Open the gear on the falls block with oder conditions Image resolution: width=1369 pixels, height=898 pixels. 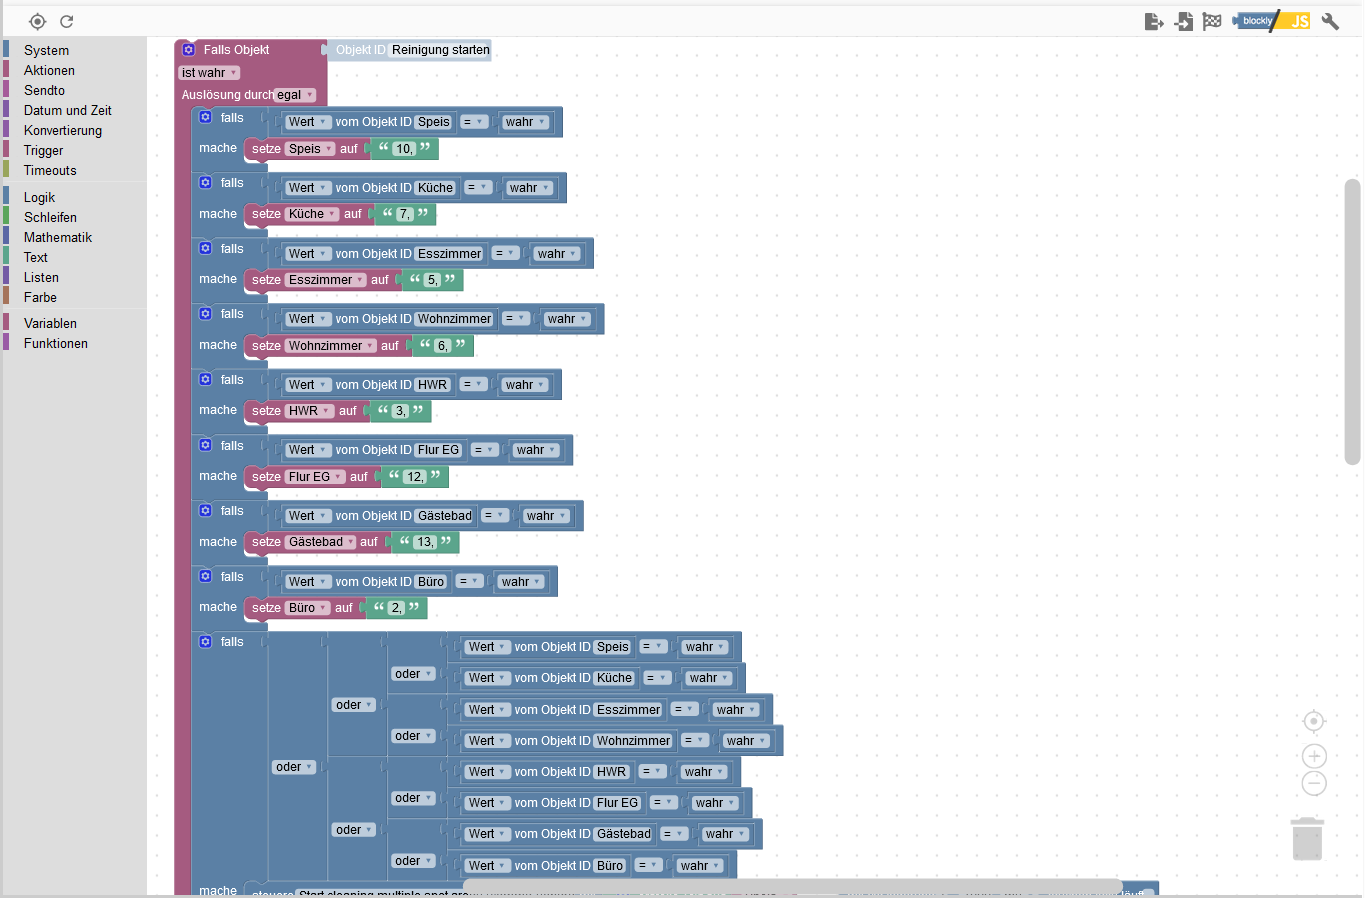click(205, 642)
